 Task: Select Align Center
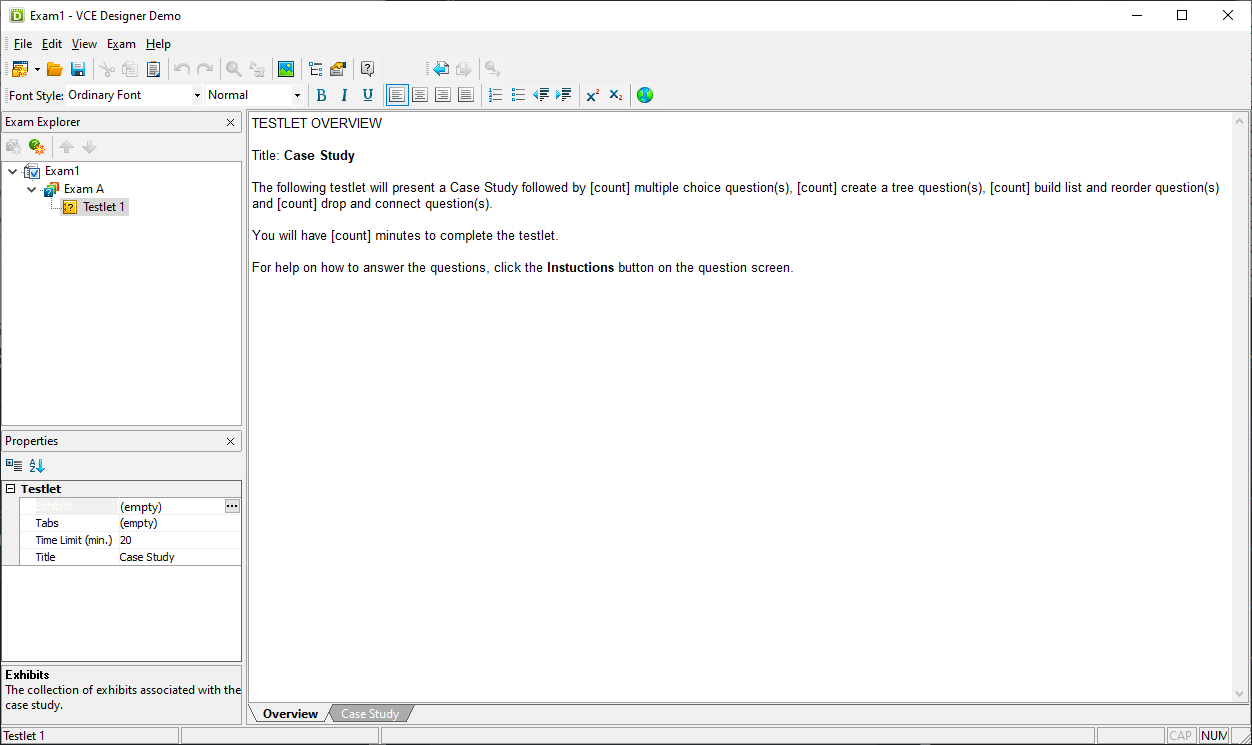pyautogui.click(x=420, y=95)
